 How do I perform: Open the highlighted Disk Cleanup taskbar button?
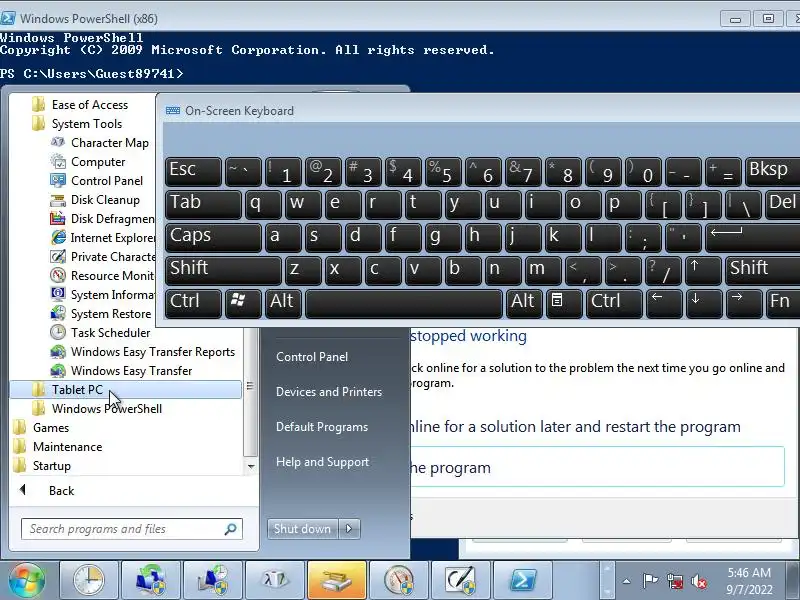337,580
